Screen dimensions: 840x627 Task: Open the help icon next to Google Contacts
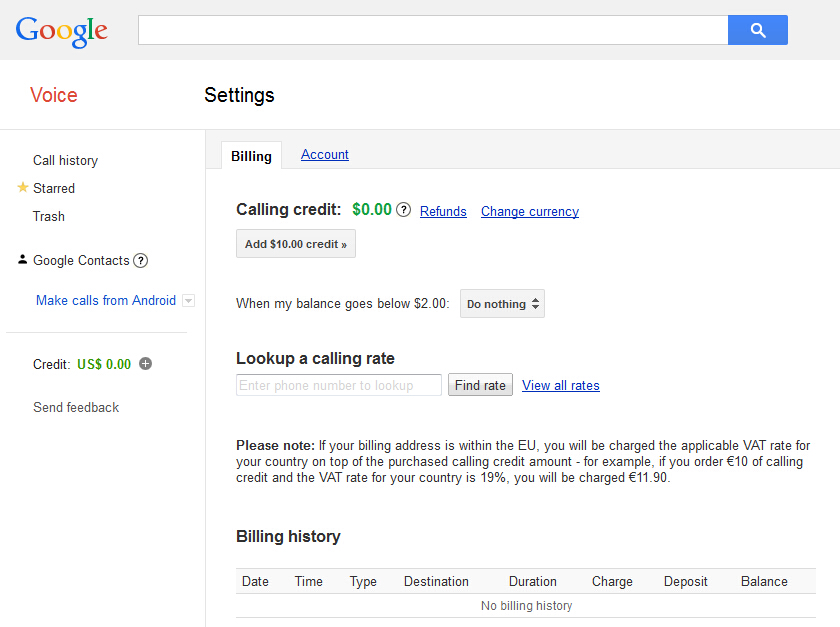[x=140, y=260]
